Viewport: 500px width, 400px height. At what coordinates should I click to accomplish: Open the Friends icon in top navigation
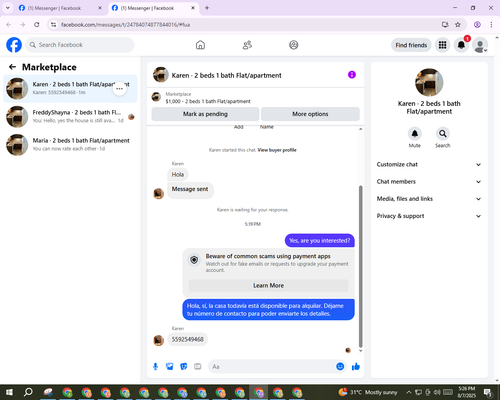(247, 45)
